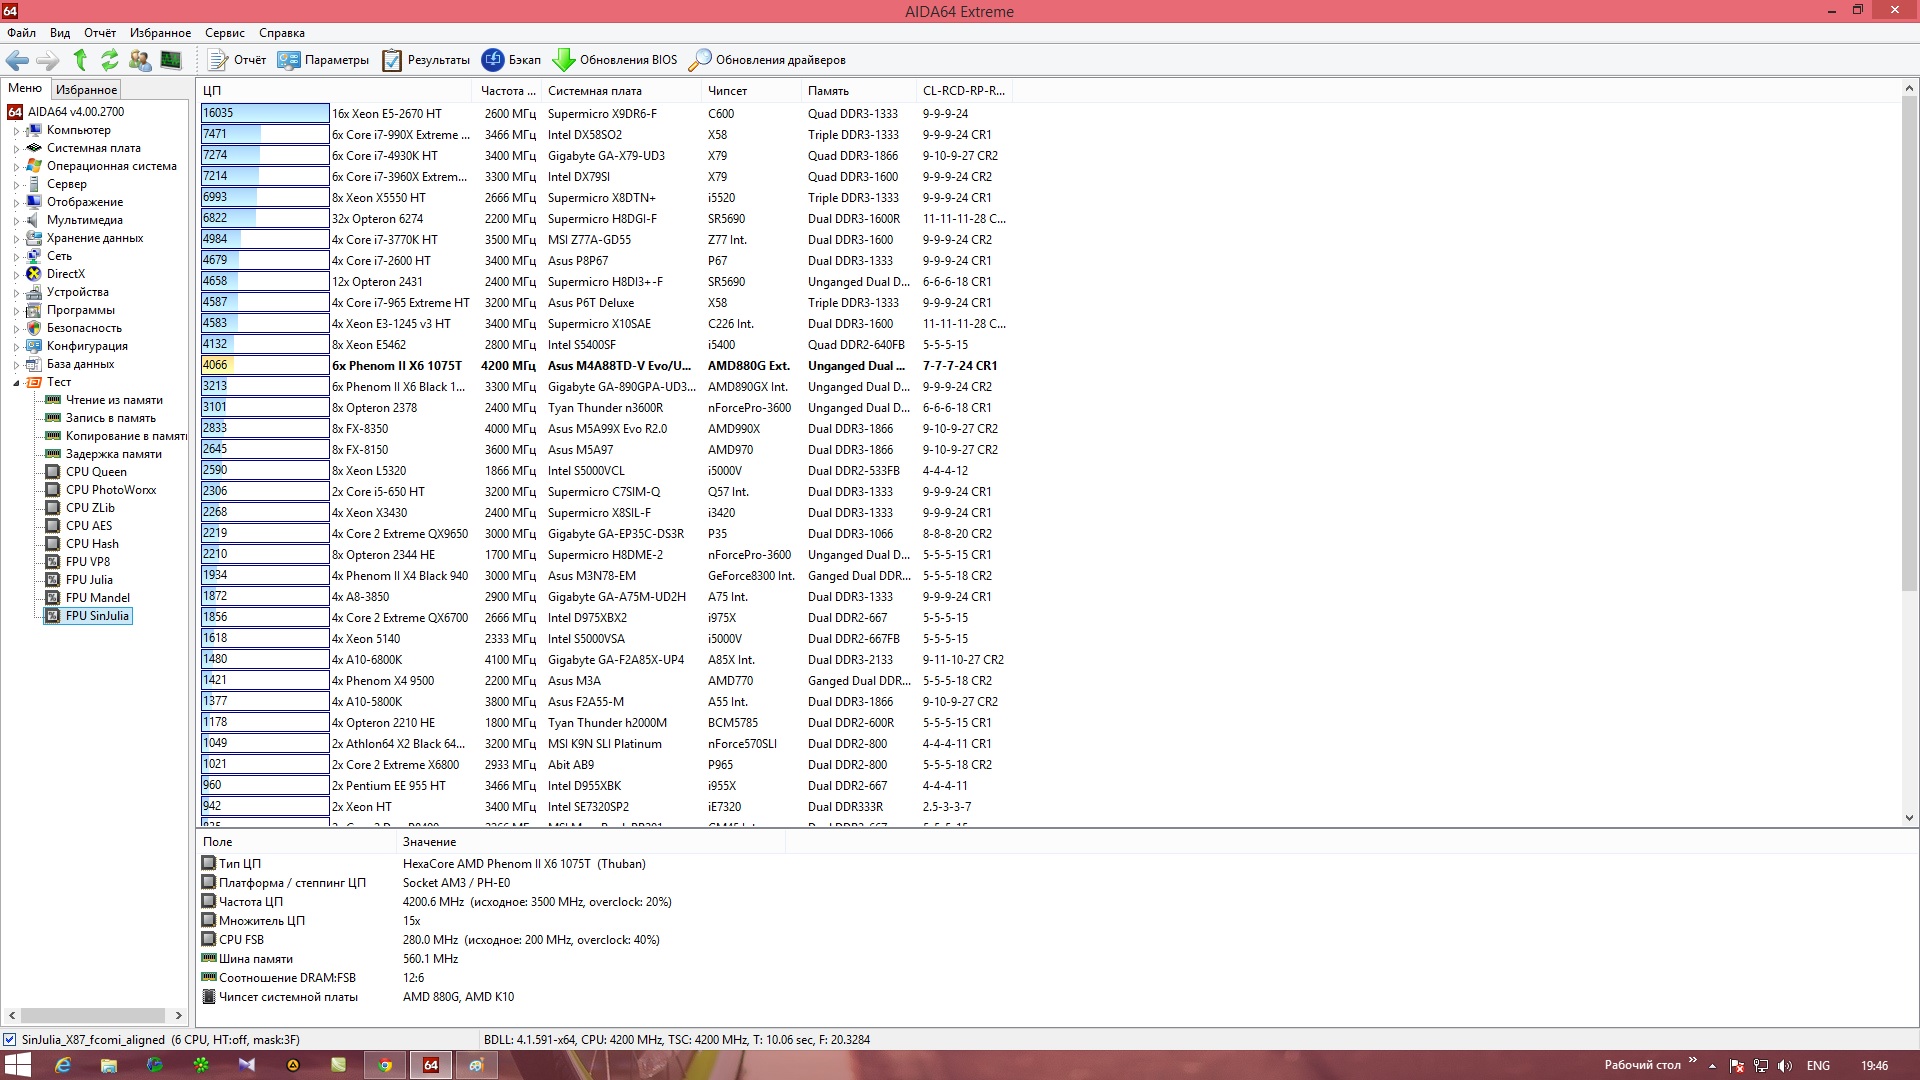Click the Chrome icon in taskbar
Screen dimensions: 1920x1080
[384, 1065]
